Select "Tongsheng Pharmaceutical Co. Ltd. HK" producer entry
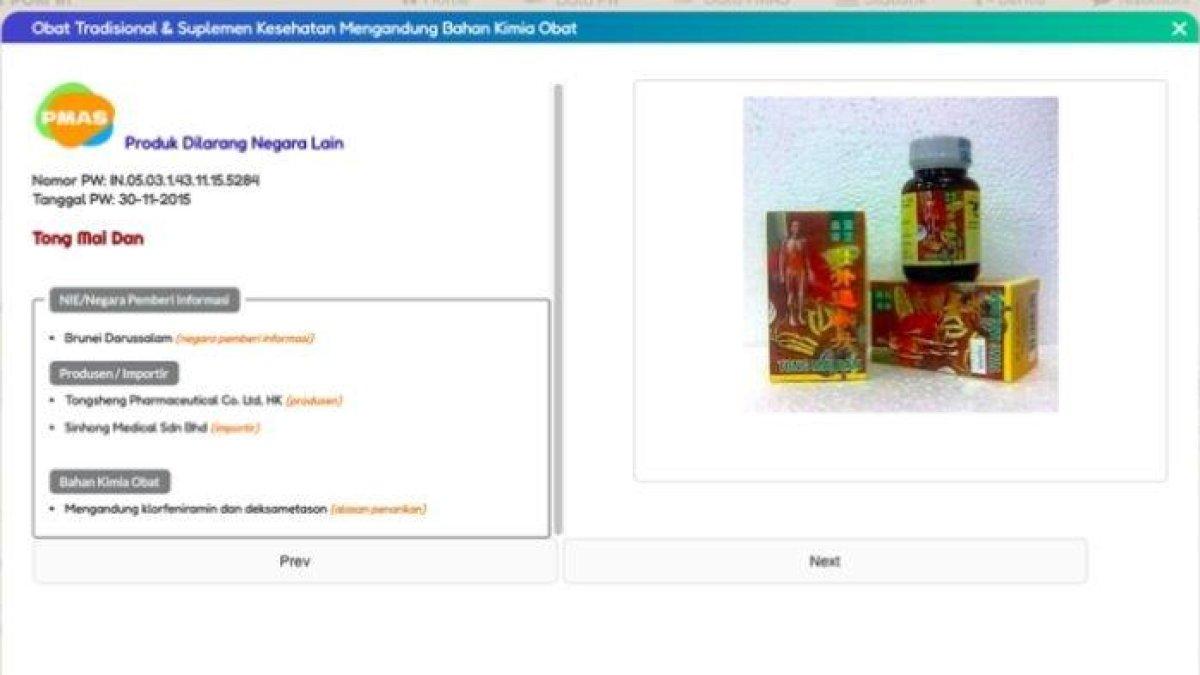 pyautogui.click(x=173, y=400)
